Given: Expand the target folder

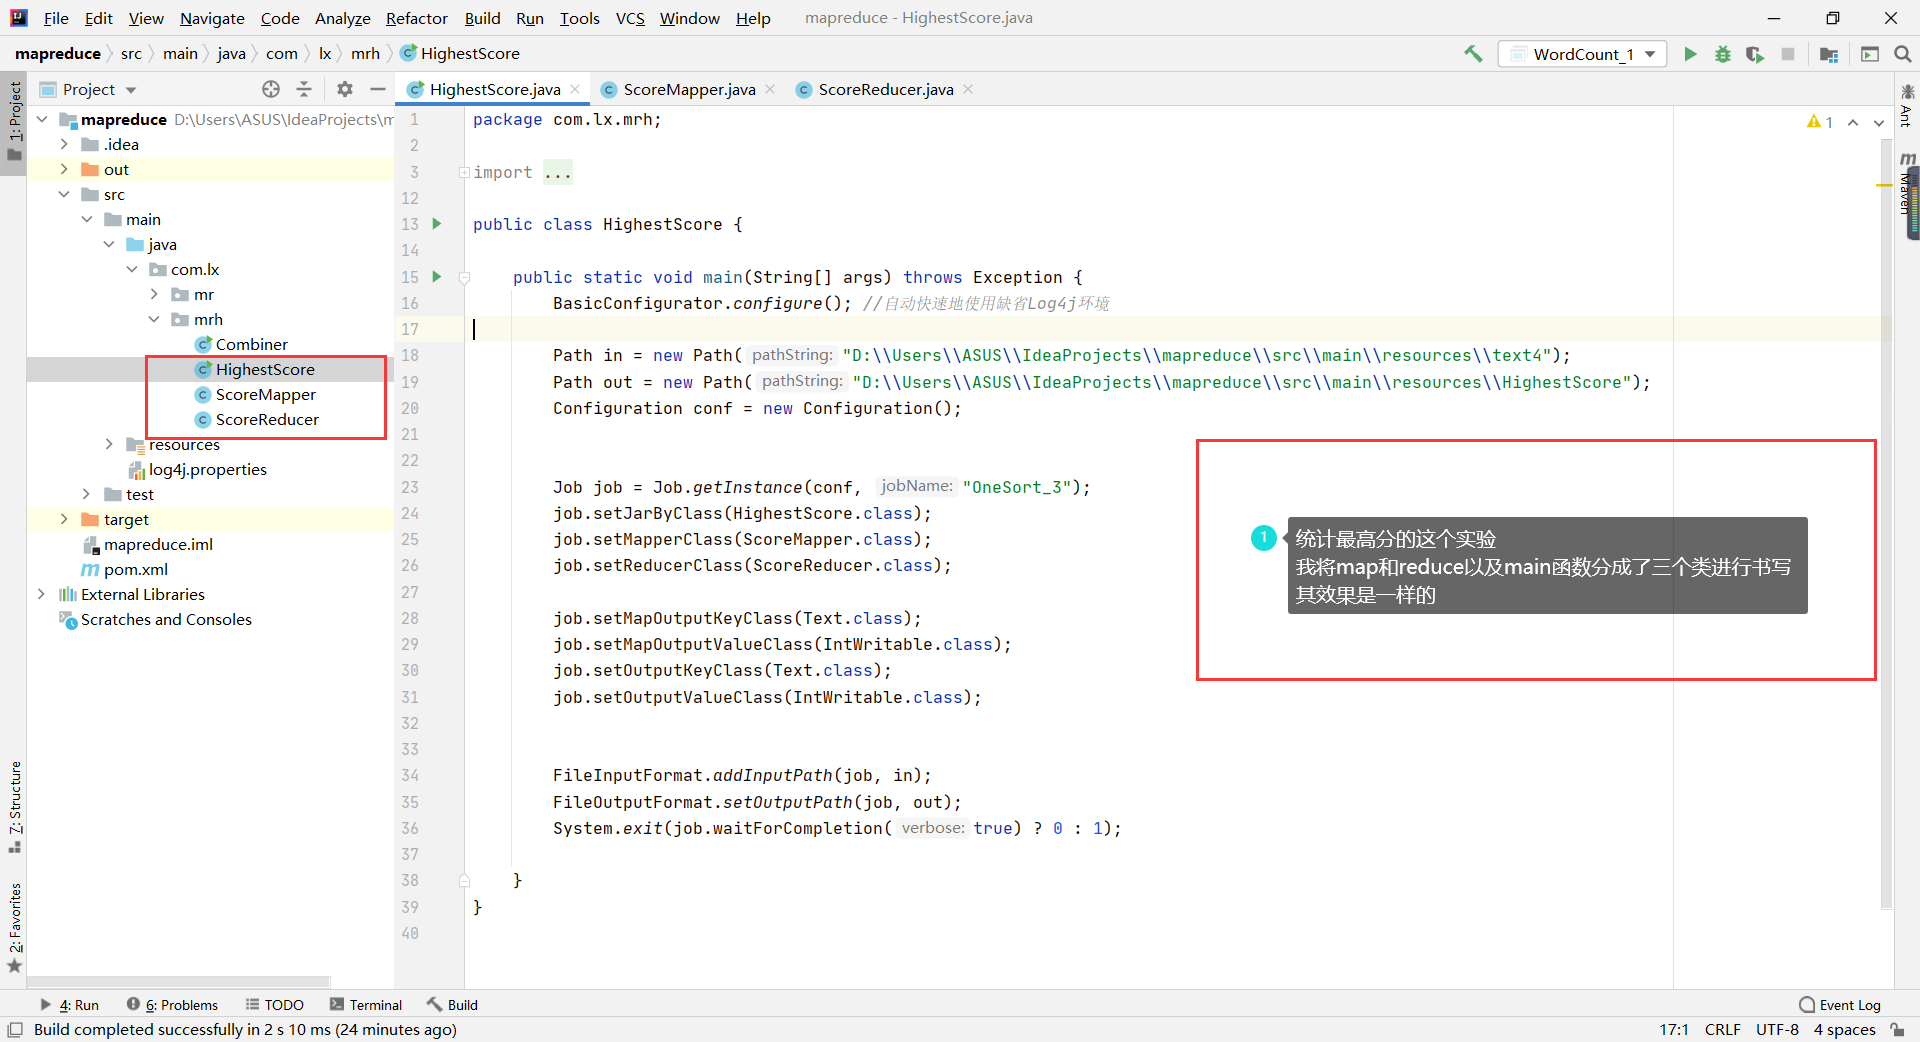Looking at the screenshot, I should [x=64, y=519].
